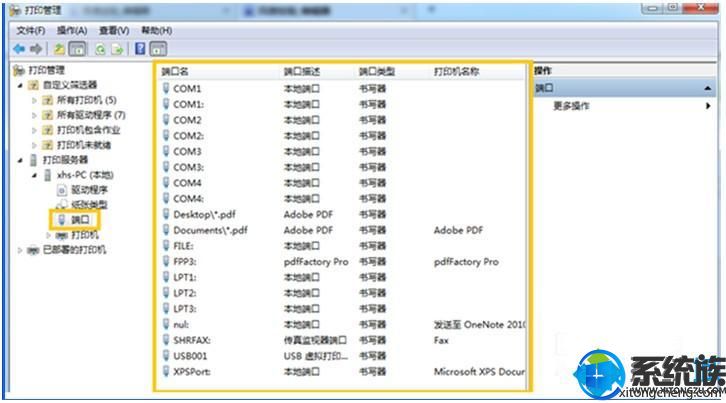Open the Help (H) menu
726x403 pixels.
[x=156, y=31]
